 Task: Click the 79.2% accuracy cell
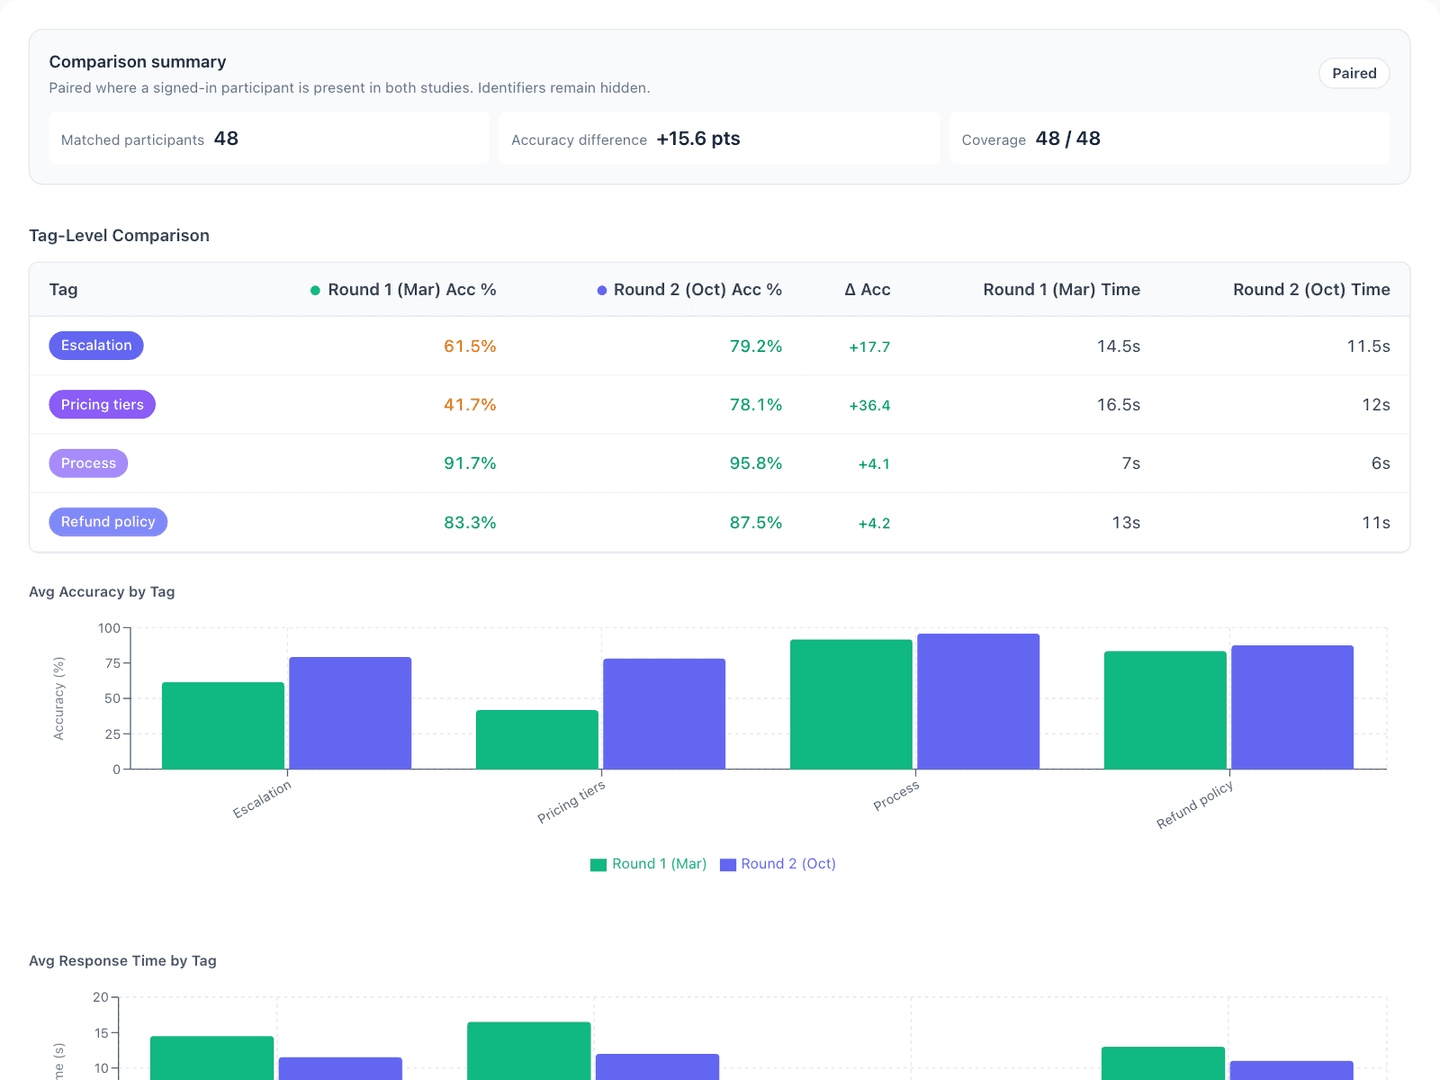(756, 346)
